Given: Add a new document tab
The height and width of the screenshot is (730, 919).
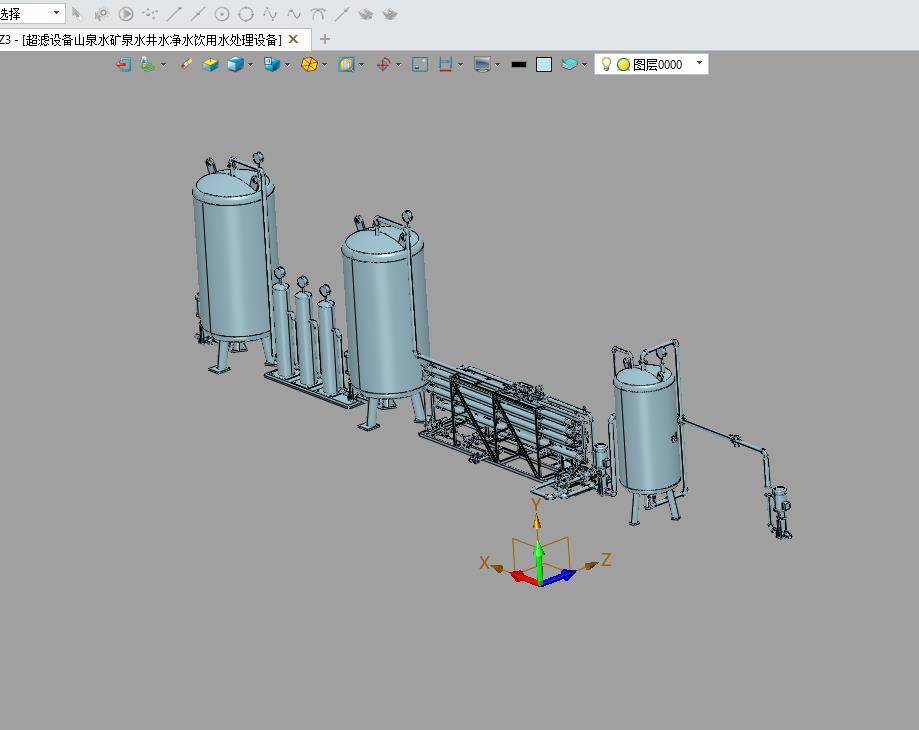Looking at the screenshot, I should tap(325, 39).
